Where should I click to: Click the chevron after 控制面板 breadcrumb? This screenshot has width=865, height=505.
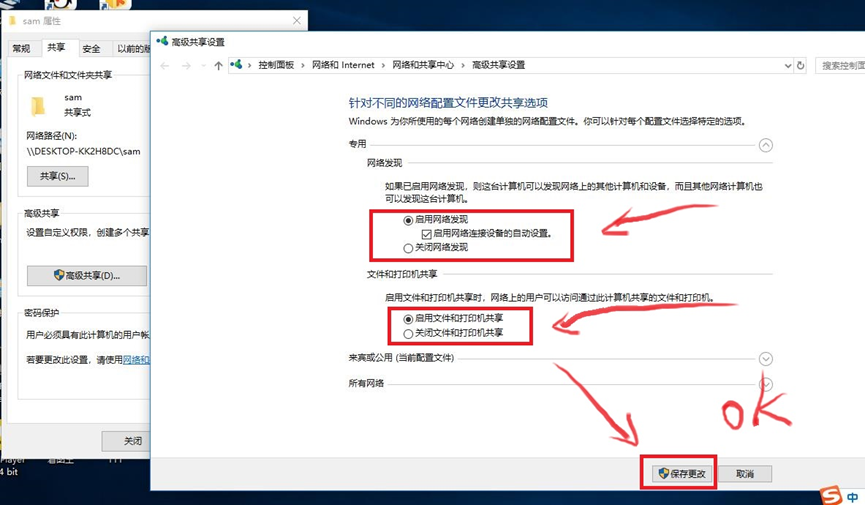click(303, 65)
